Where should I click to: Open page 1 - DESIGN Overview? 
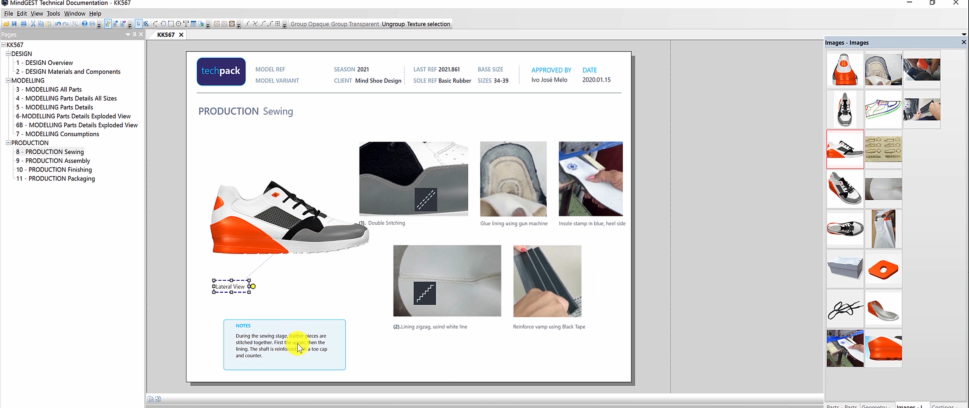pyautogui.click(x=44, y=62)
